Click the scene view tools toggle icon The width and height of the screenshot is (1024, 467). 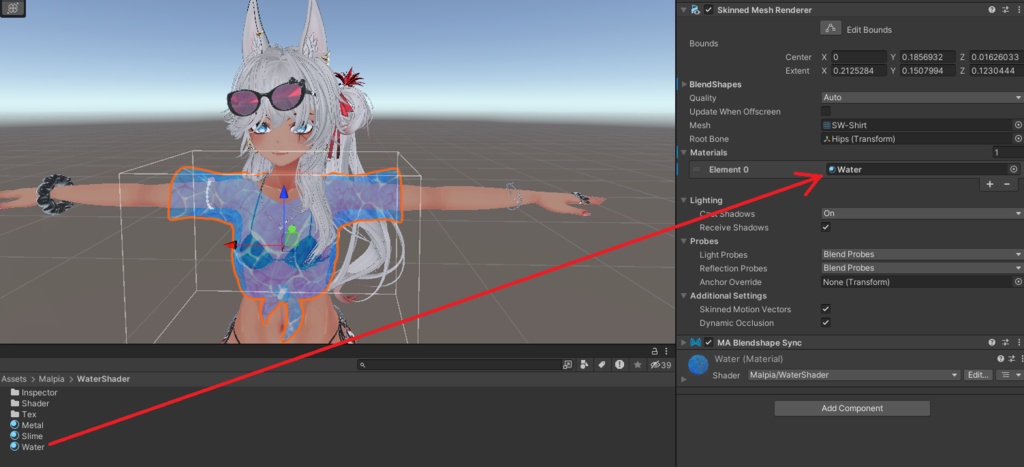12,8
